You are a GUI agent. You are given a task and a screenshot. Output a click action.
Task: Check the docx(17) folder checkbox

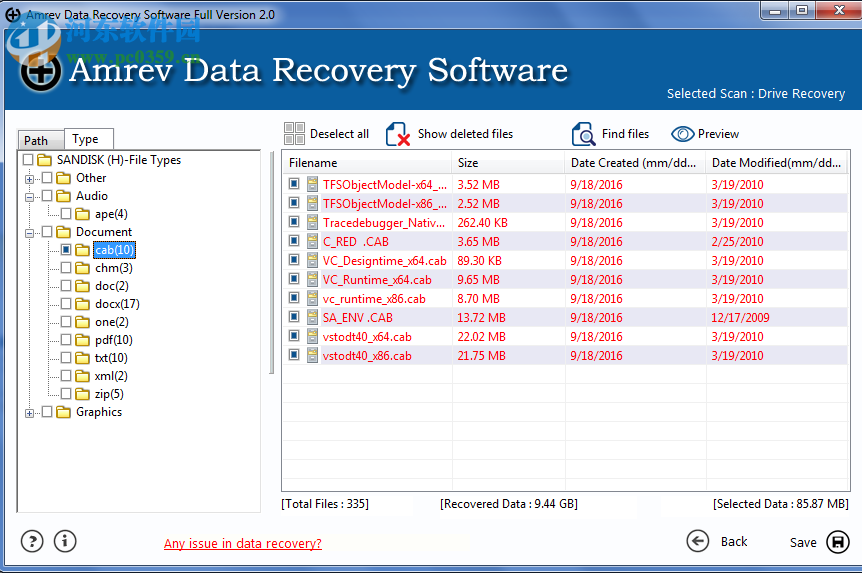point(66,304)
